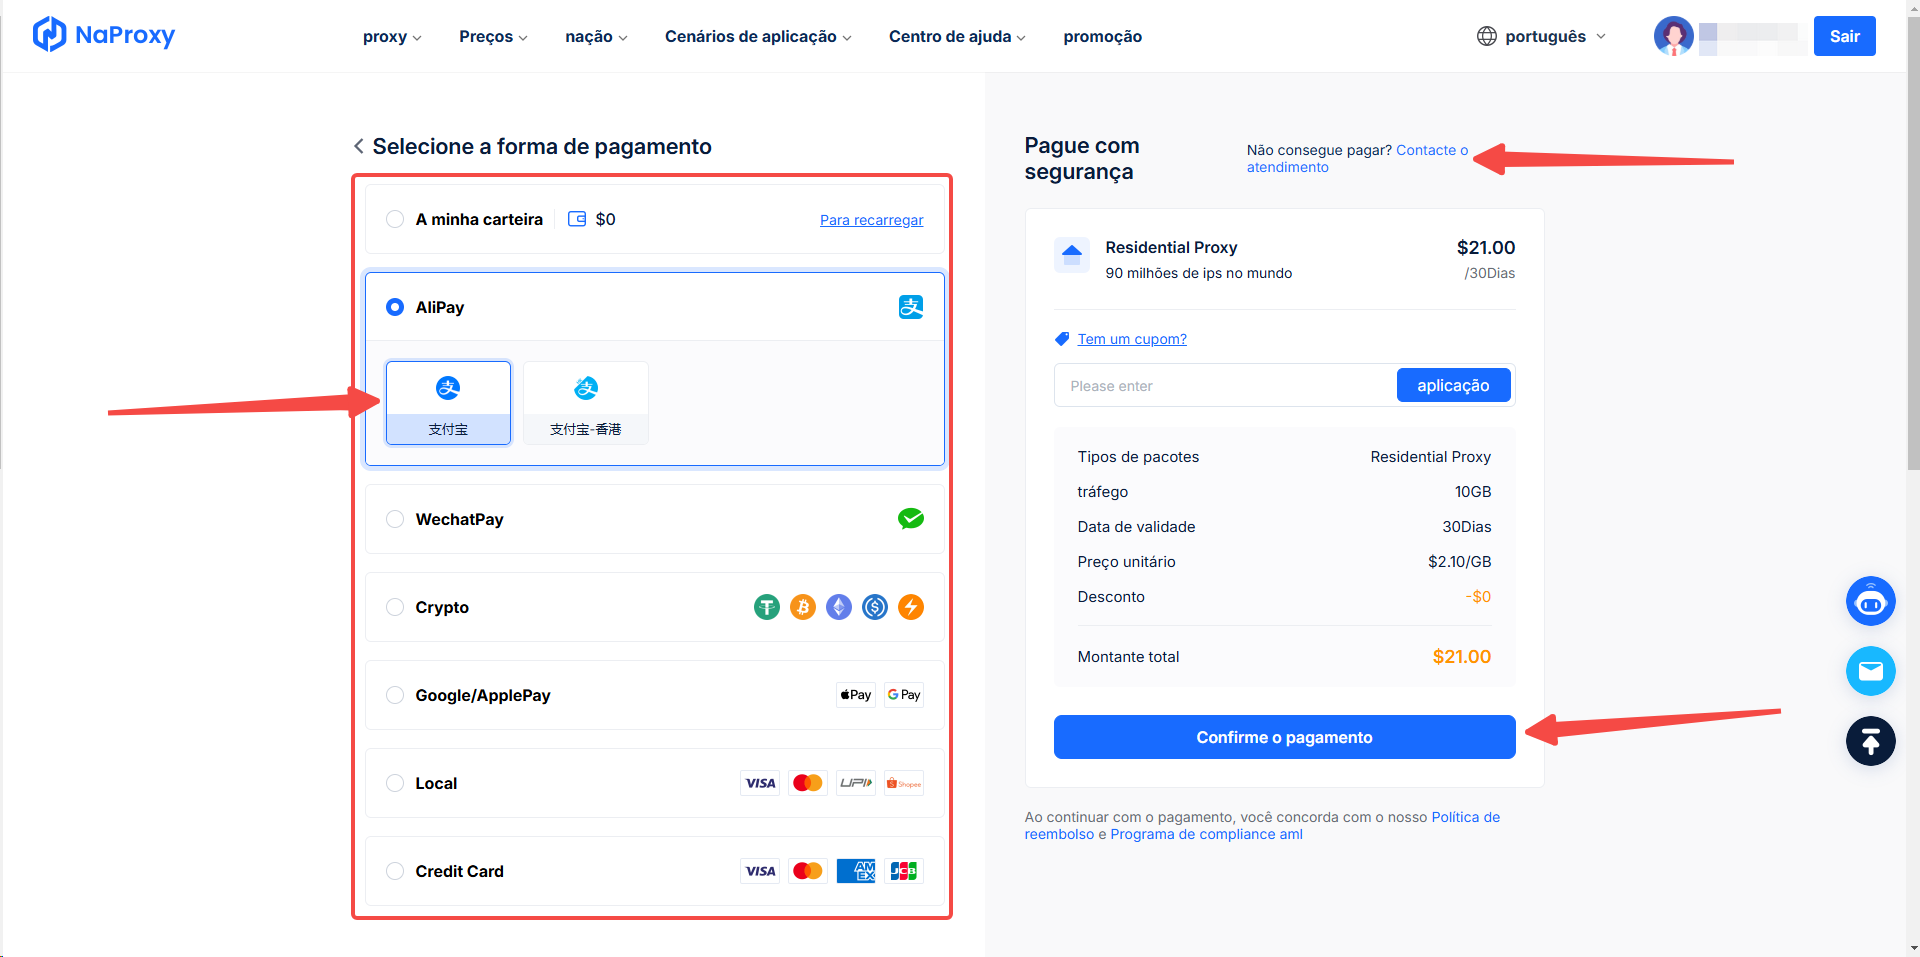Expand the proxy dropdown menu

pos(392,36)
